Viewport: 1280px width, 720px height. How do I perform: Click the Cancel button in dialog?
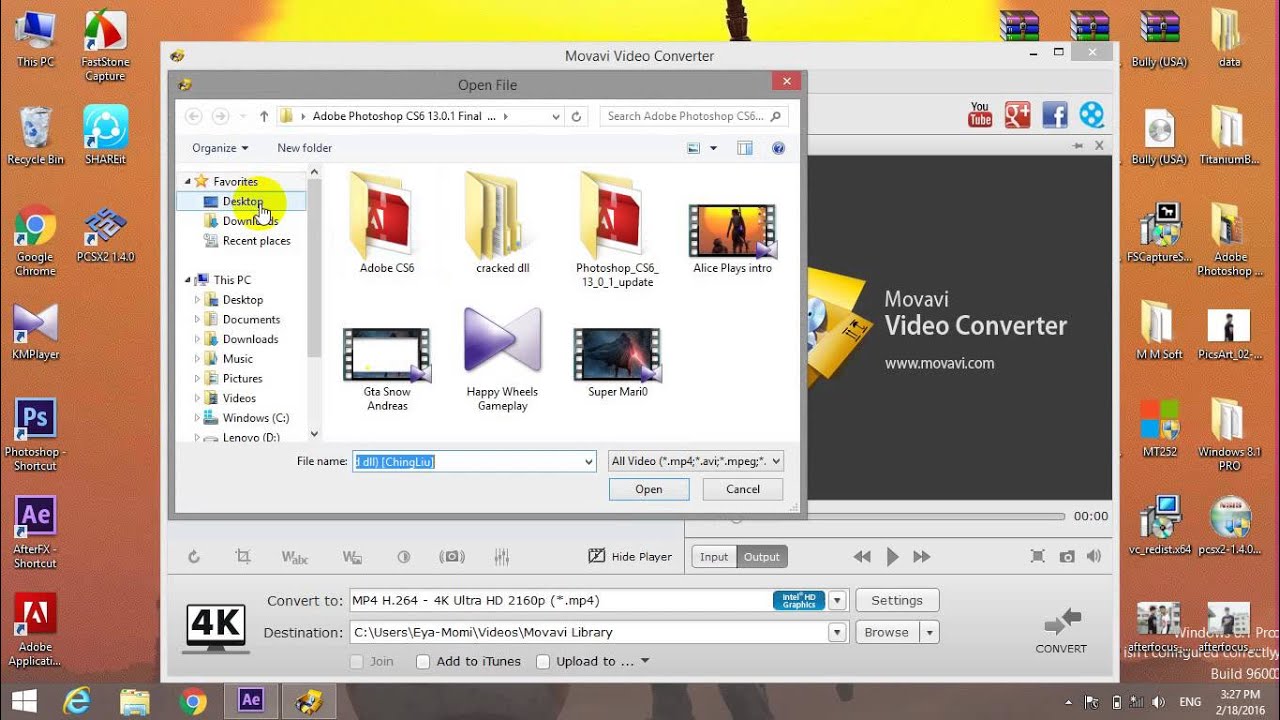click(x=743, y=489)
